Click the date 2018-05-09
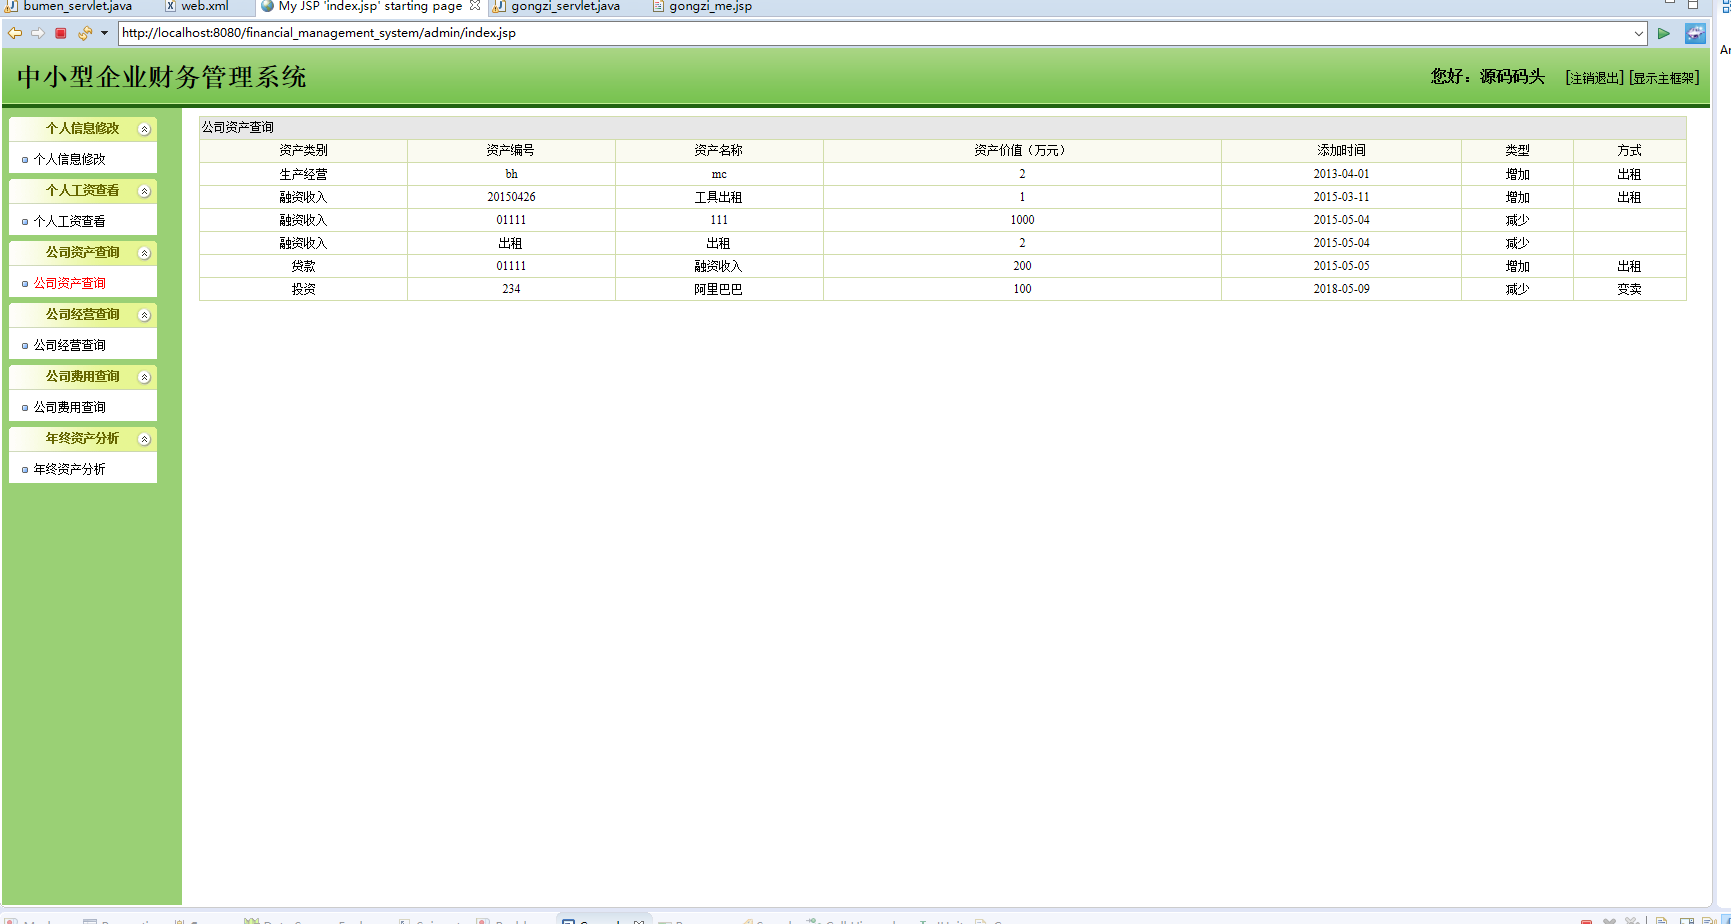 tap(1341, 289)
